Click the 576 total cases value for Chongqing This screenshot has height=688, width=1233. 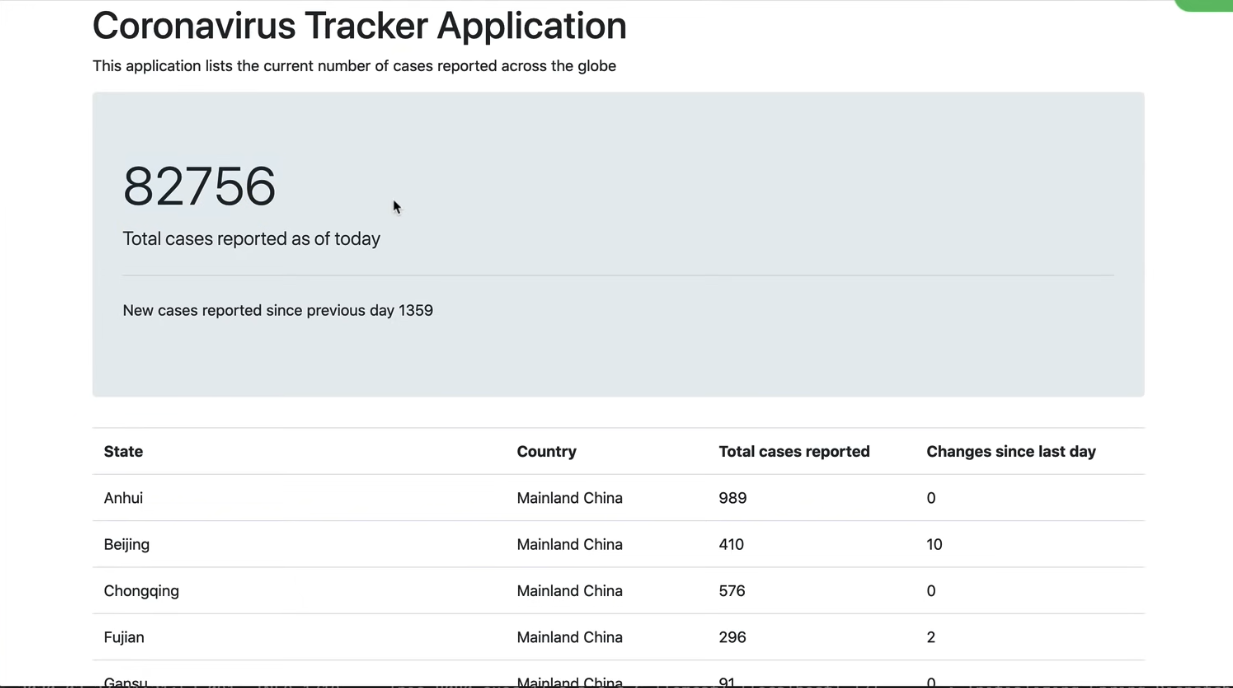732,591
